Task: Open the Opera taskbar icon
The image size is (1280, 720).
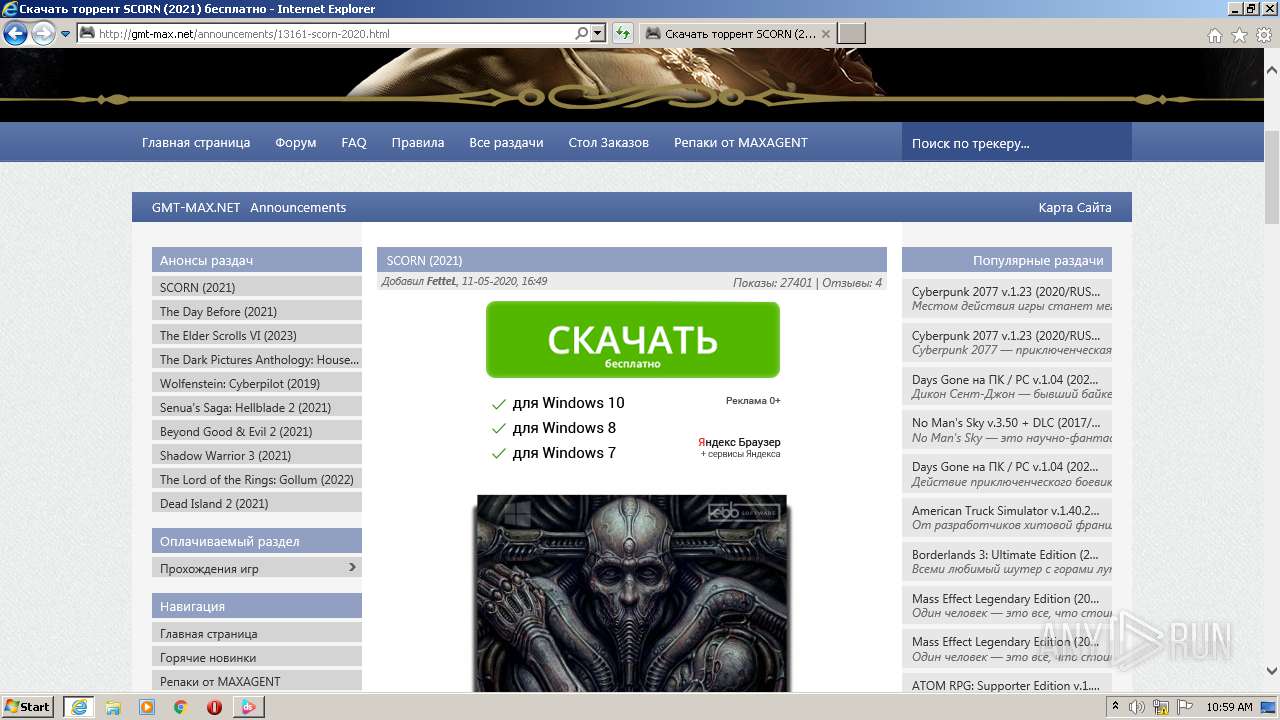Action: pos(215,706)
